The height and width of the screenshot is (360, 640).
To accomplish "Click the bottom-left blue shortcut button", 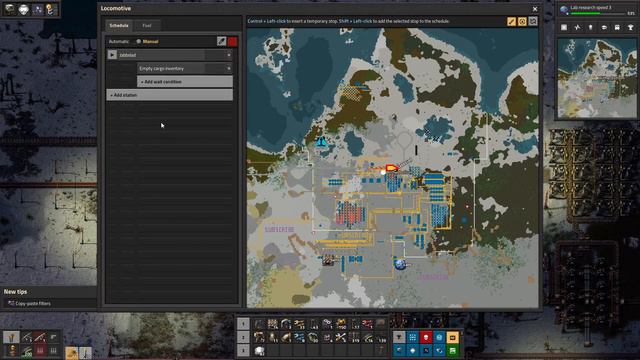I will tap(399, 351).
